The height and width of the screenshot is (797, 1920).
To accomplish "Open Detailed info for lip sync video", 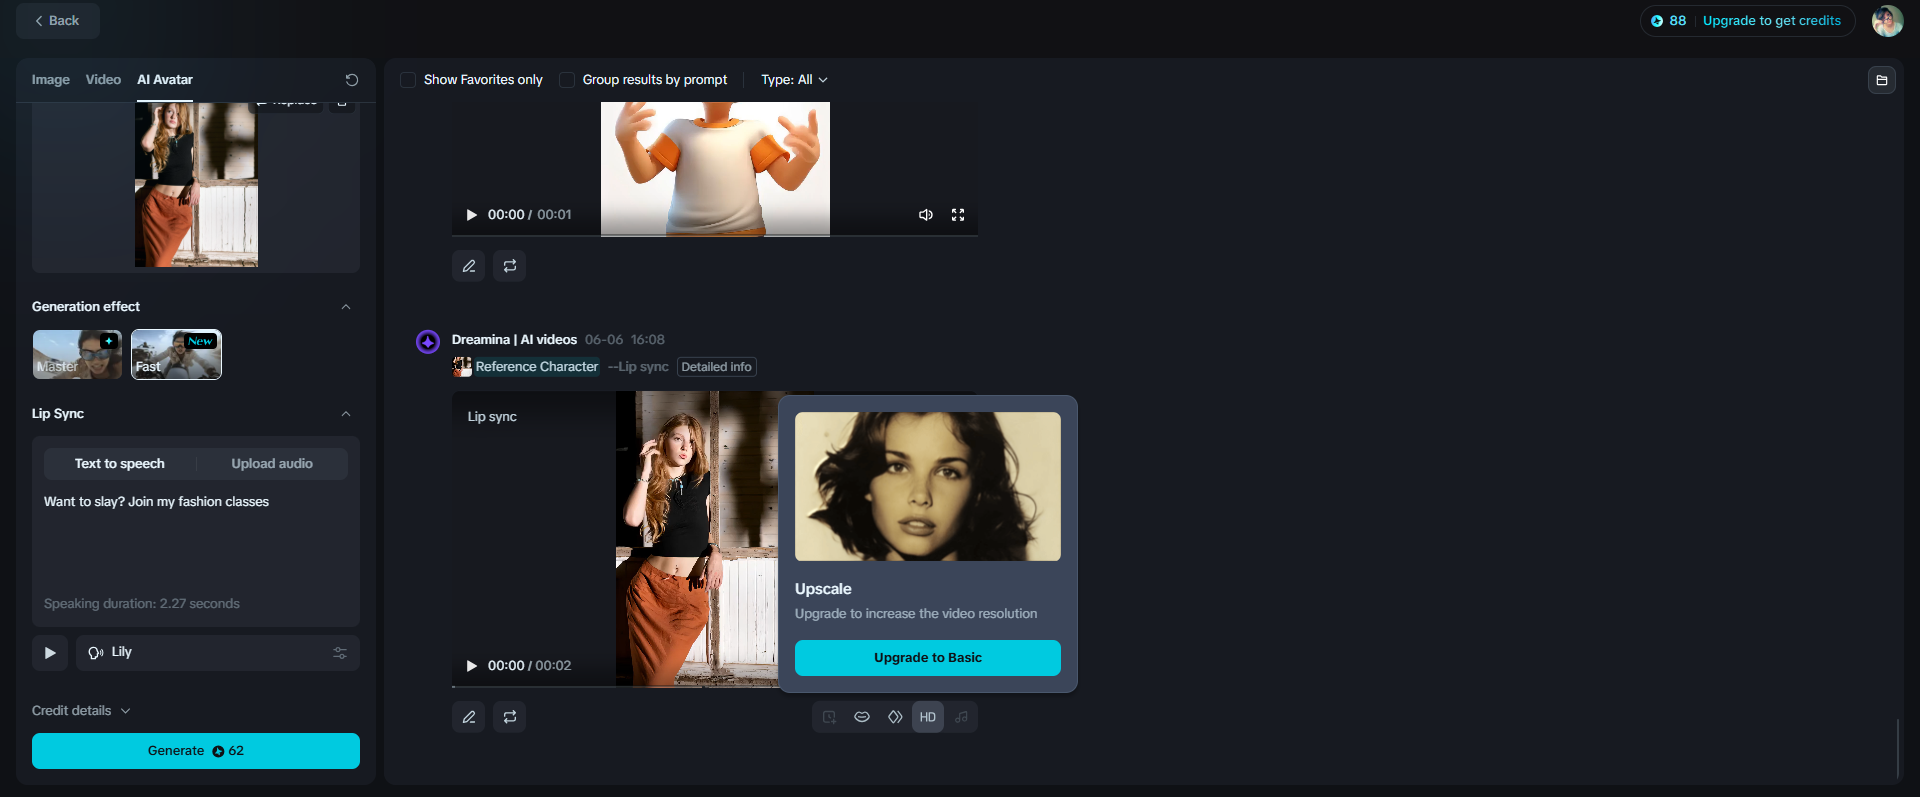I will tap(716, 367).
